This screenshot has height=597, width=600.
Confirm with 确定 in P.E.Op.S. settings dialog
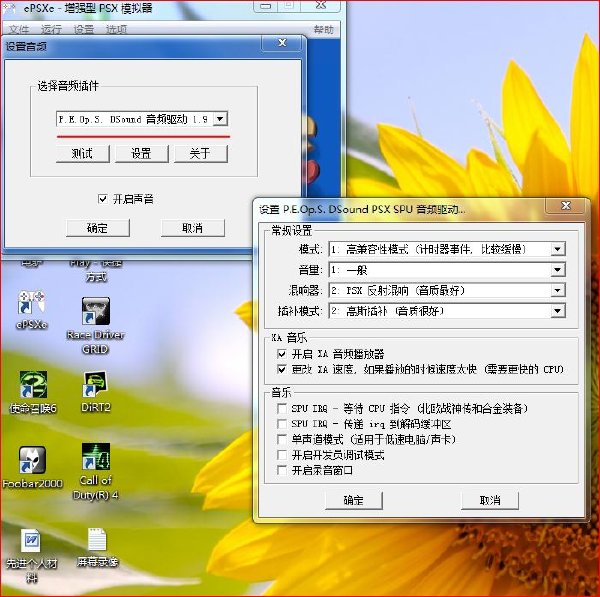[354, 501]
